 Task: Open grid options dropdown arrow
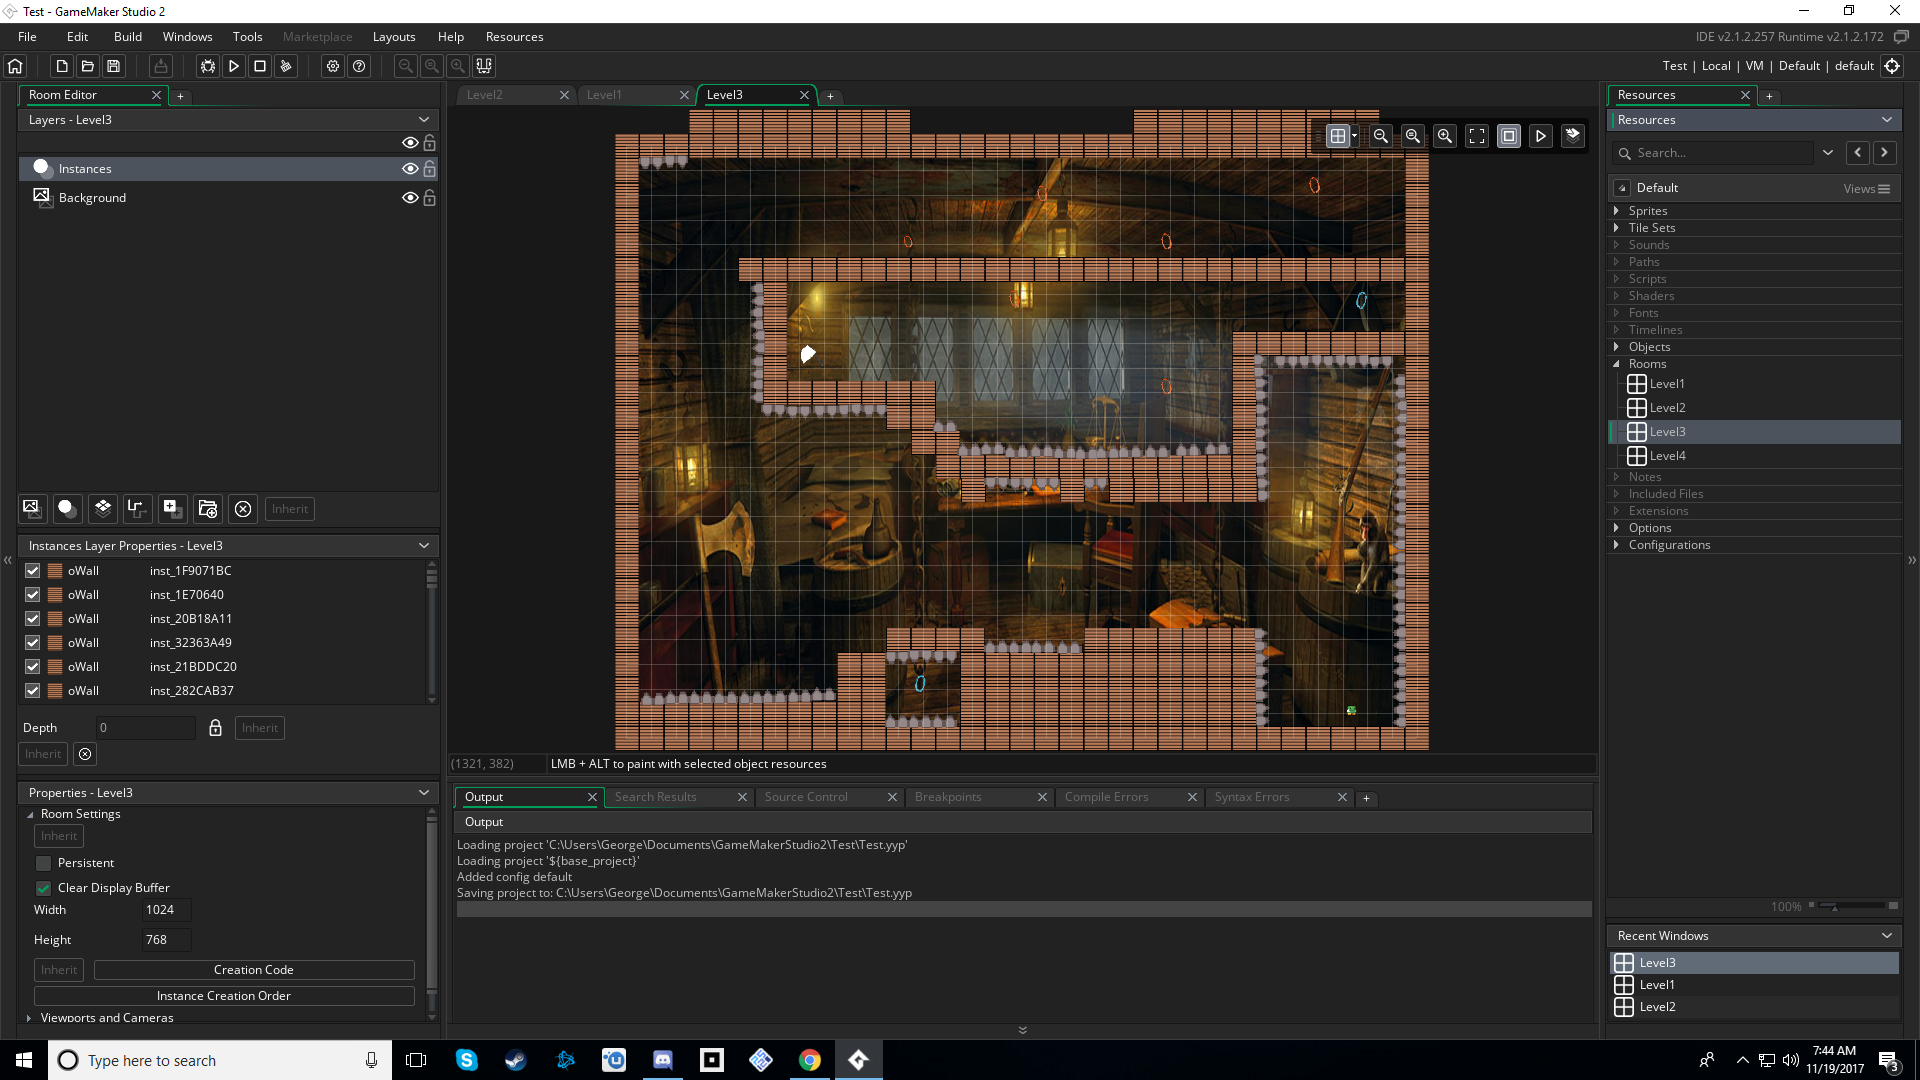click(x=1355, y=136)
